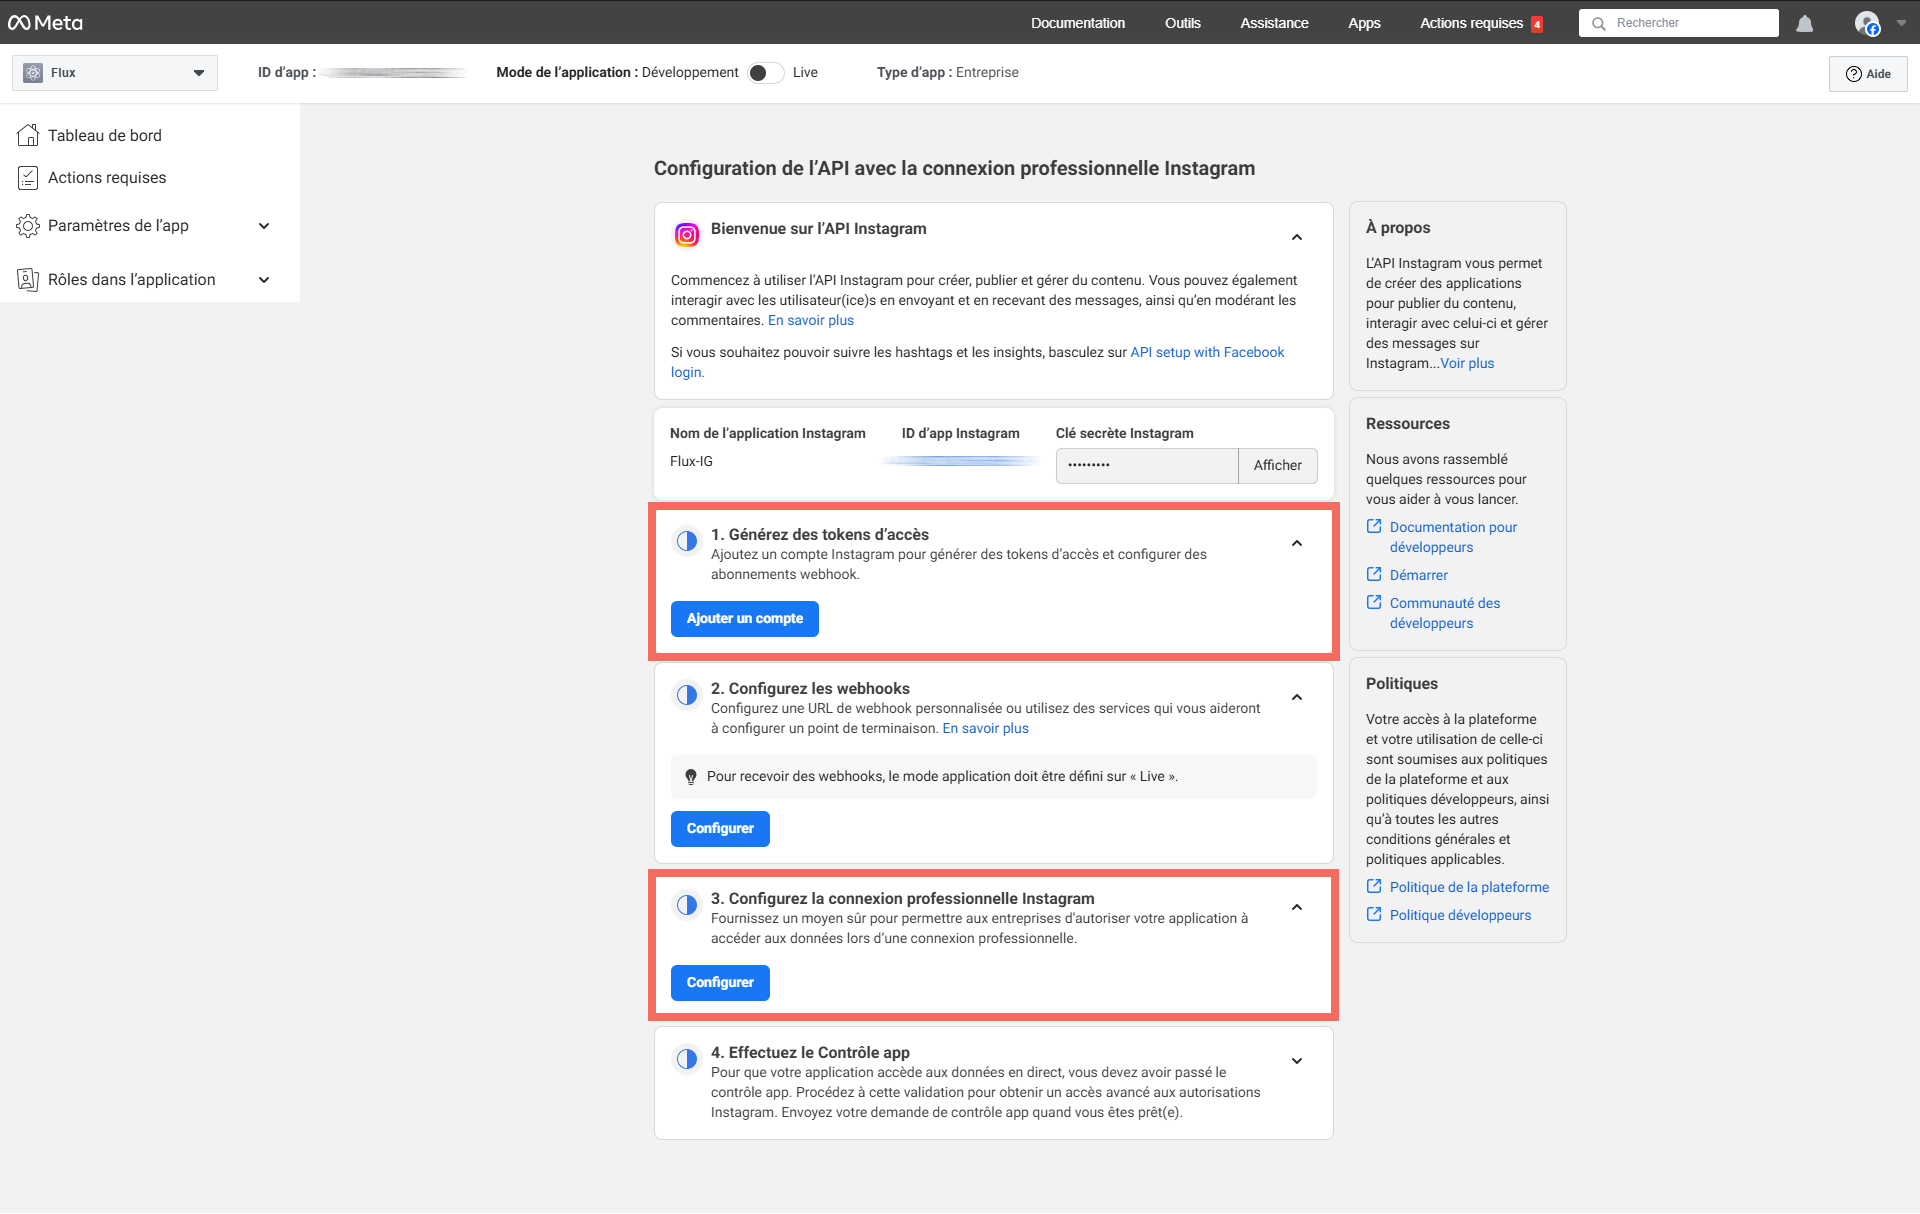Viewport: 1920px width, 1214px height.
Task: Click the external link icon beside Démarrer
Action: click(x=1374, y=574)
